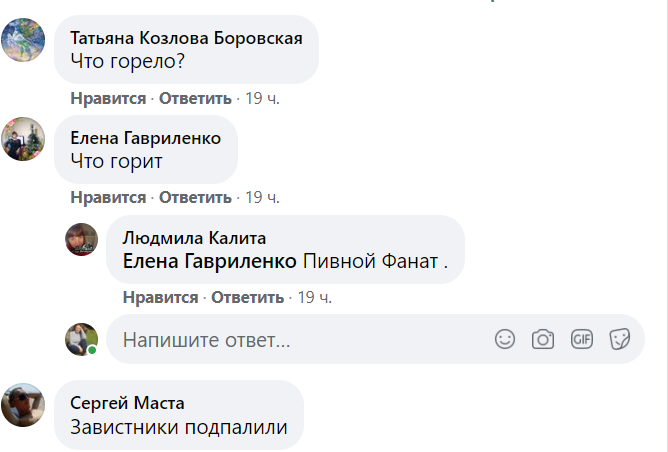Focus the "Напишите ответ..." reply field
The width and height of the screenshot is (668, 452).
300,340
